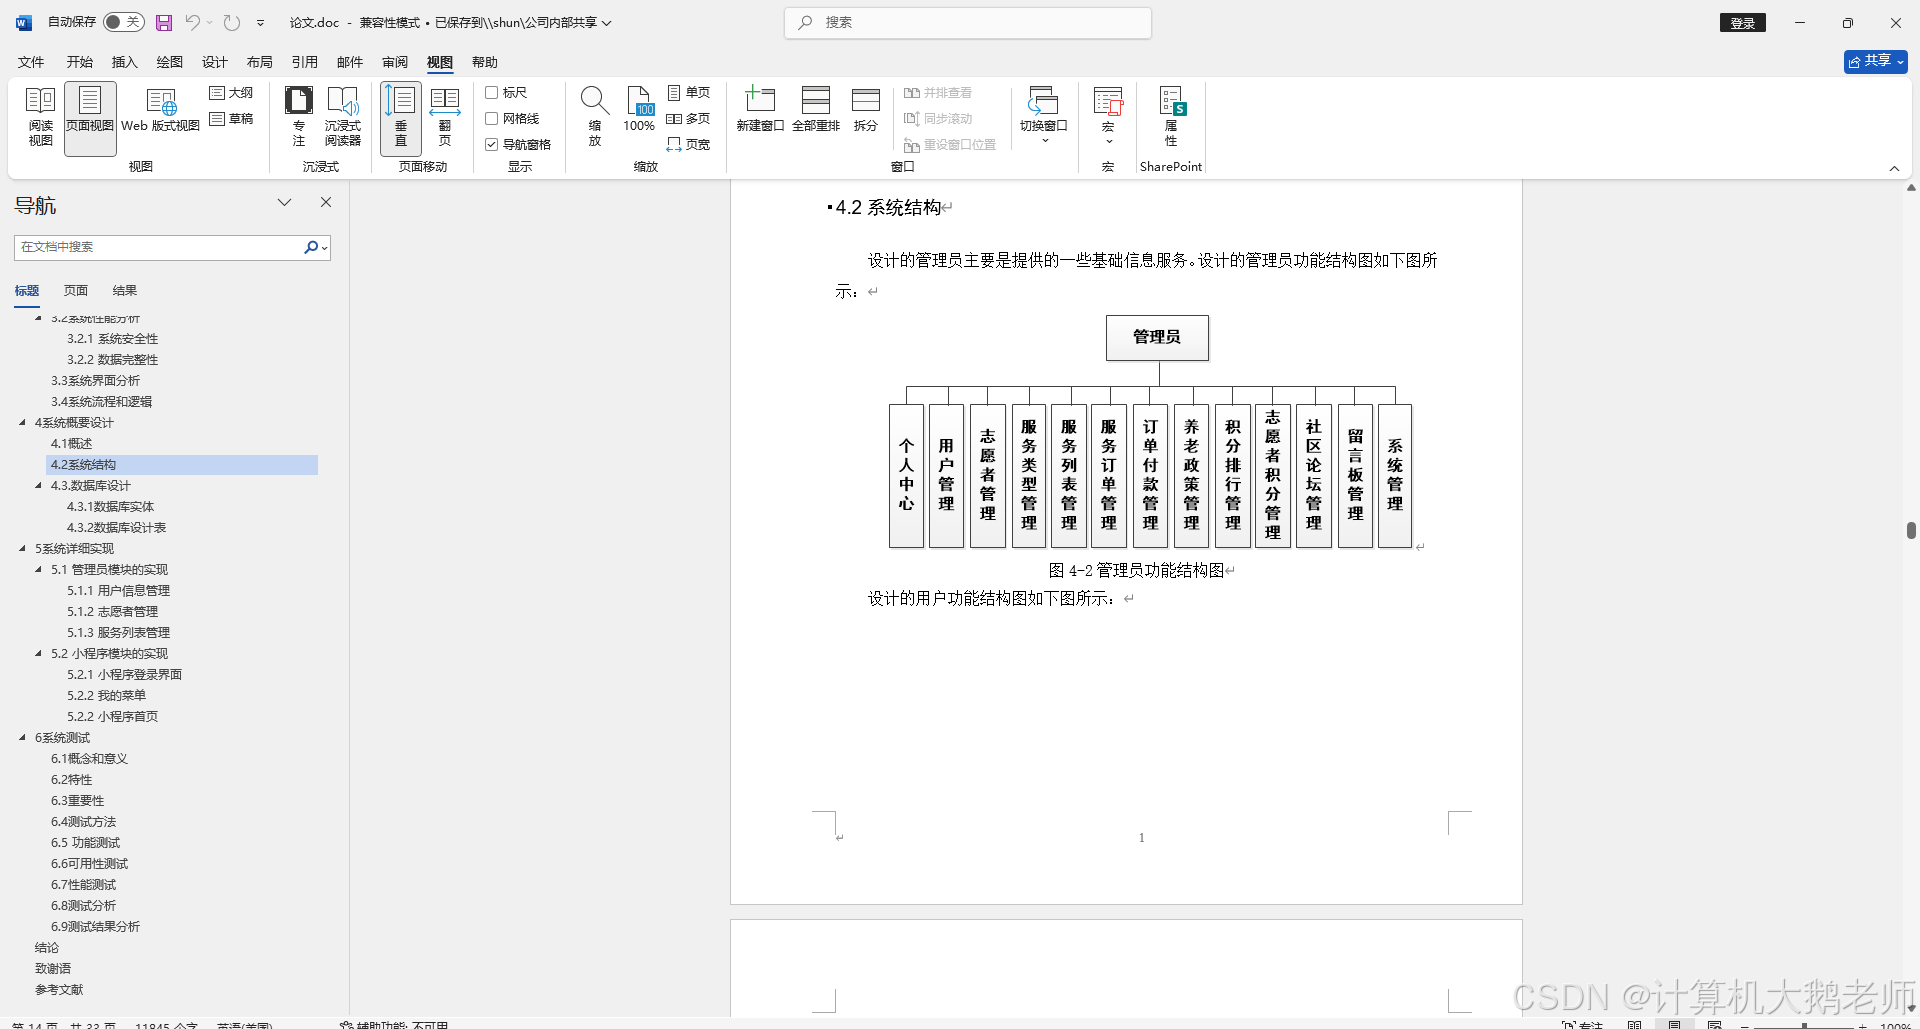Collapse the 4系统概要设计 heading

click(22, 422)
